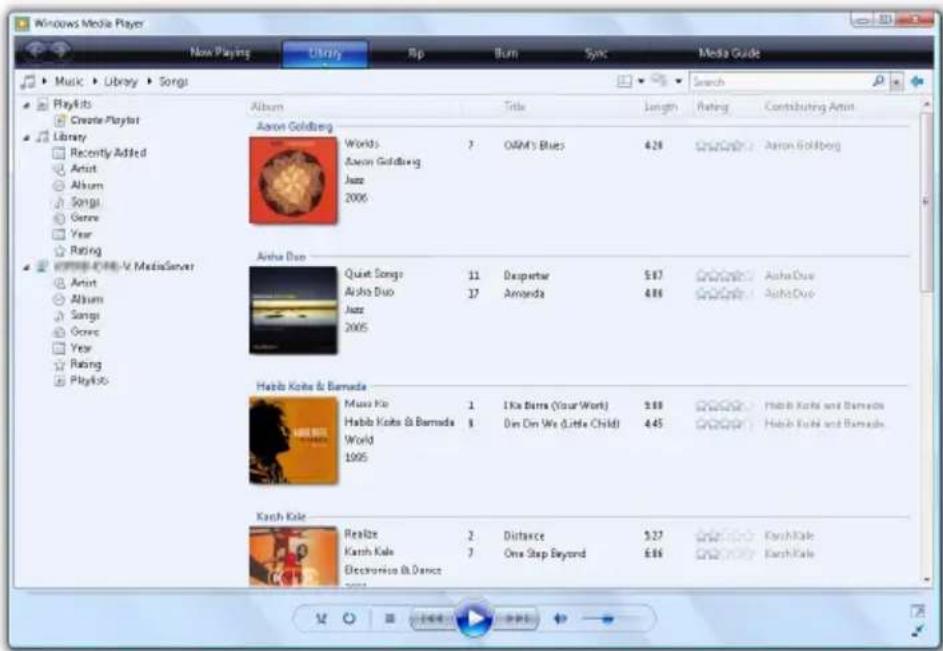Collapse the V MediaServer tree node
The width and height of the screenshot is (943, 651).
(26, 267)
